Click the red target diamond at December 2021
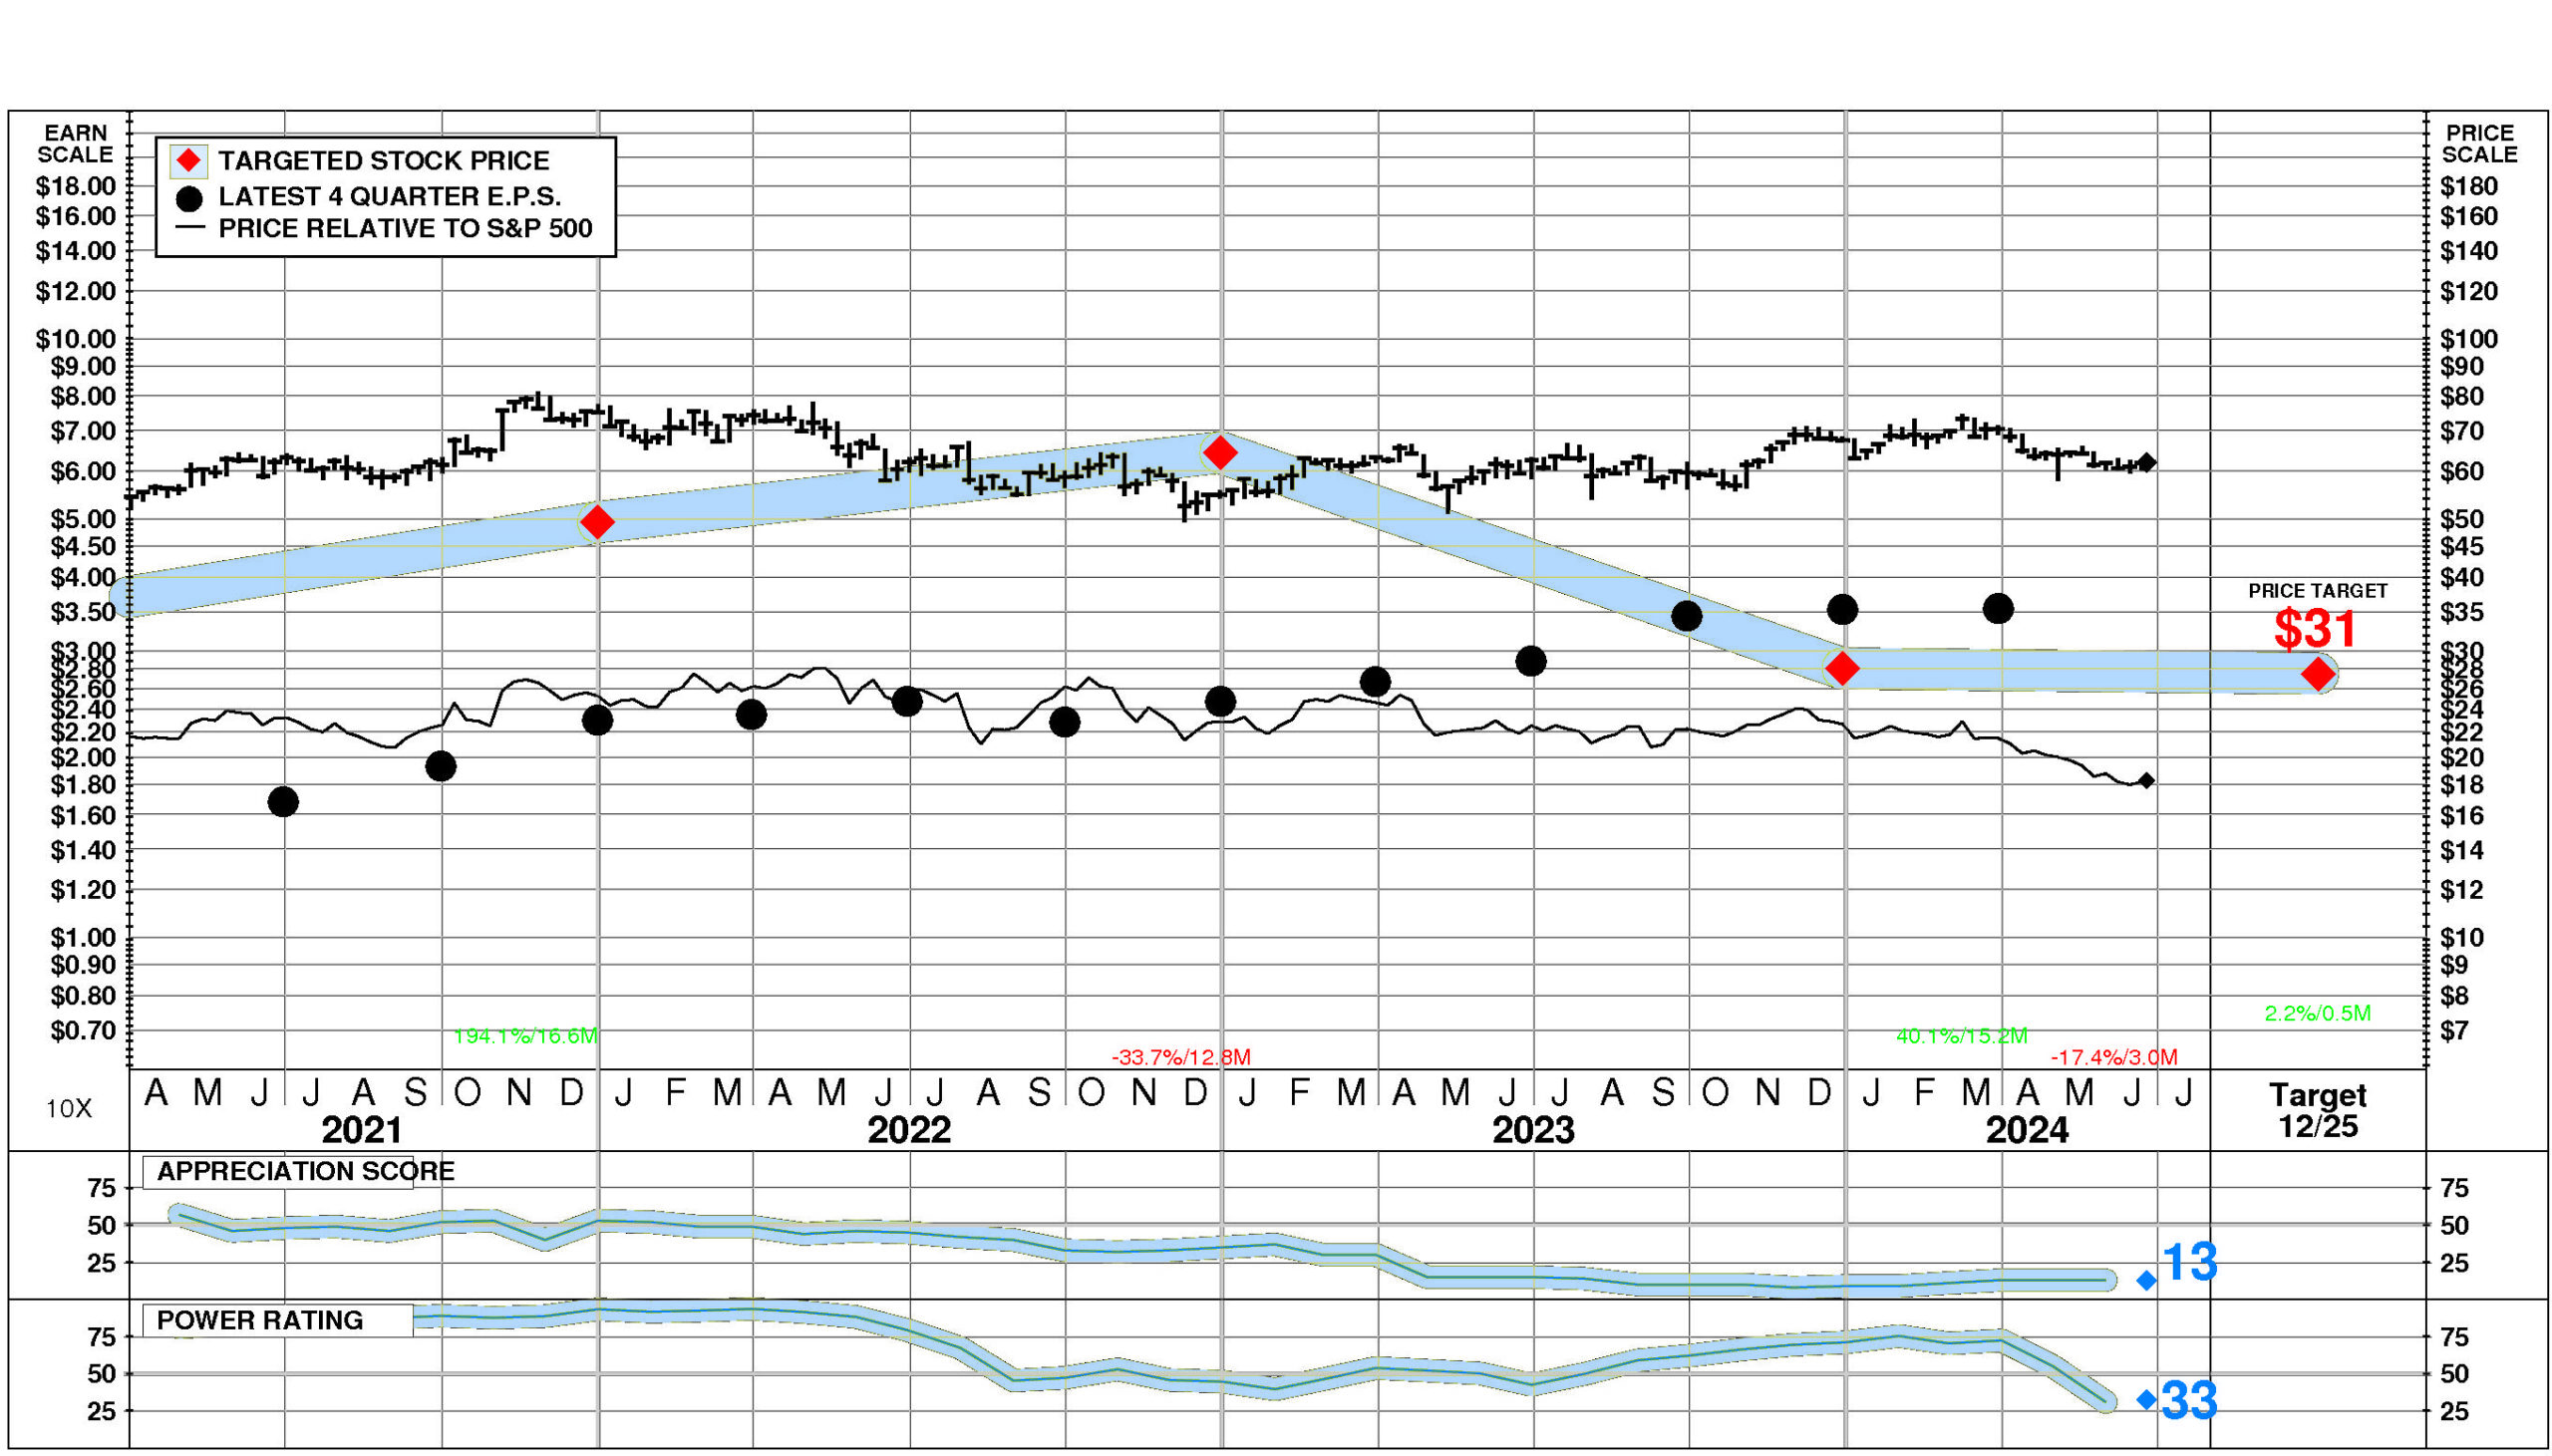 pyautogui.click(x=597, y=522)
